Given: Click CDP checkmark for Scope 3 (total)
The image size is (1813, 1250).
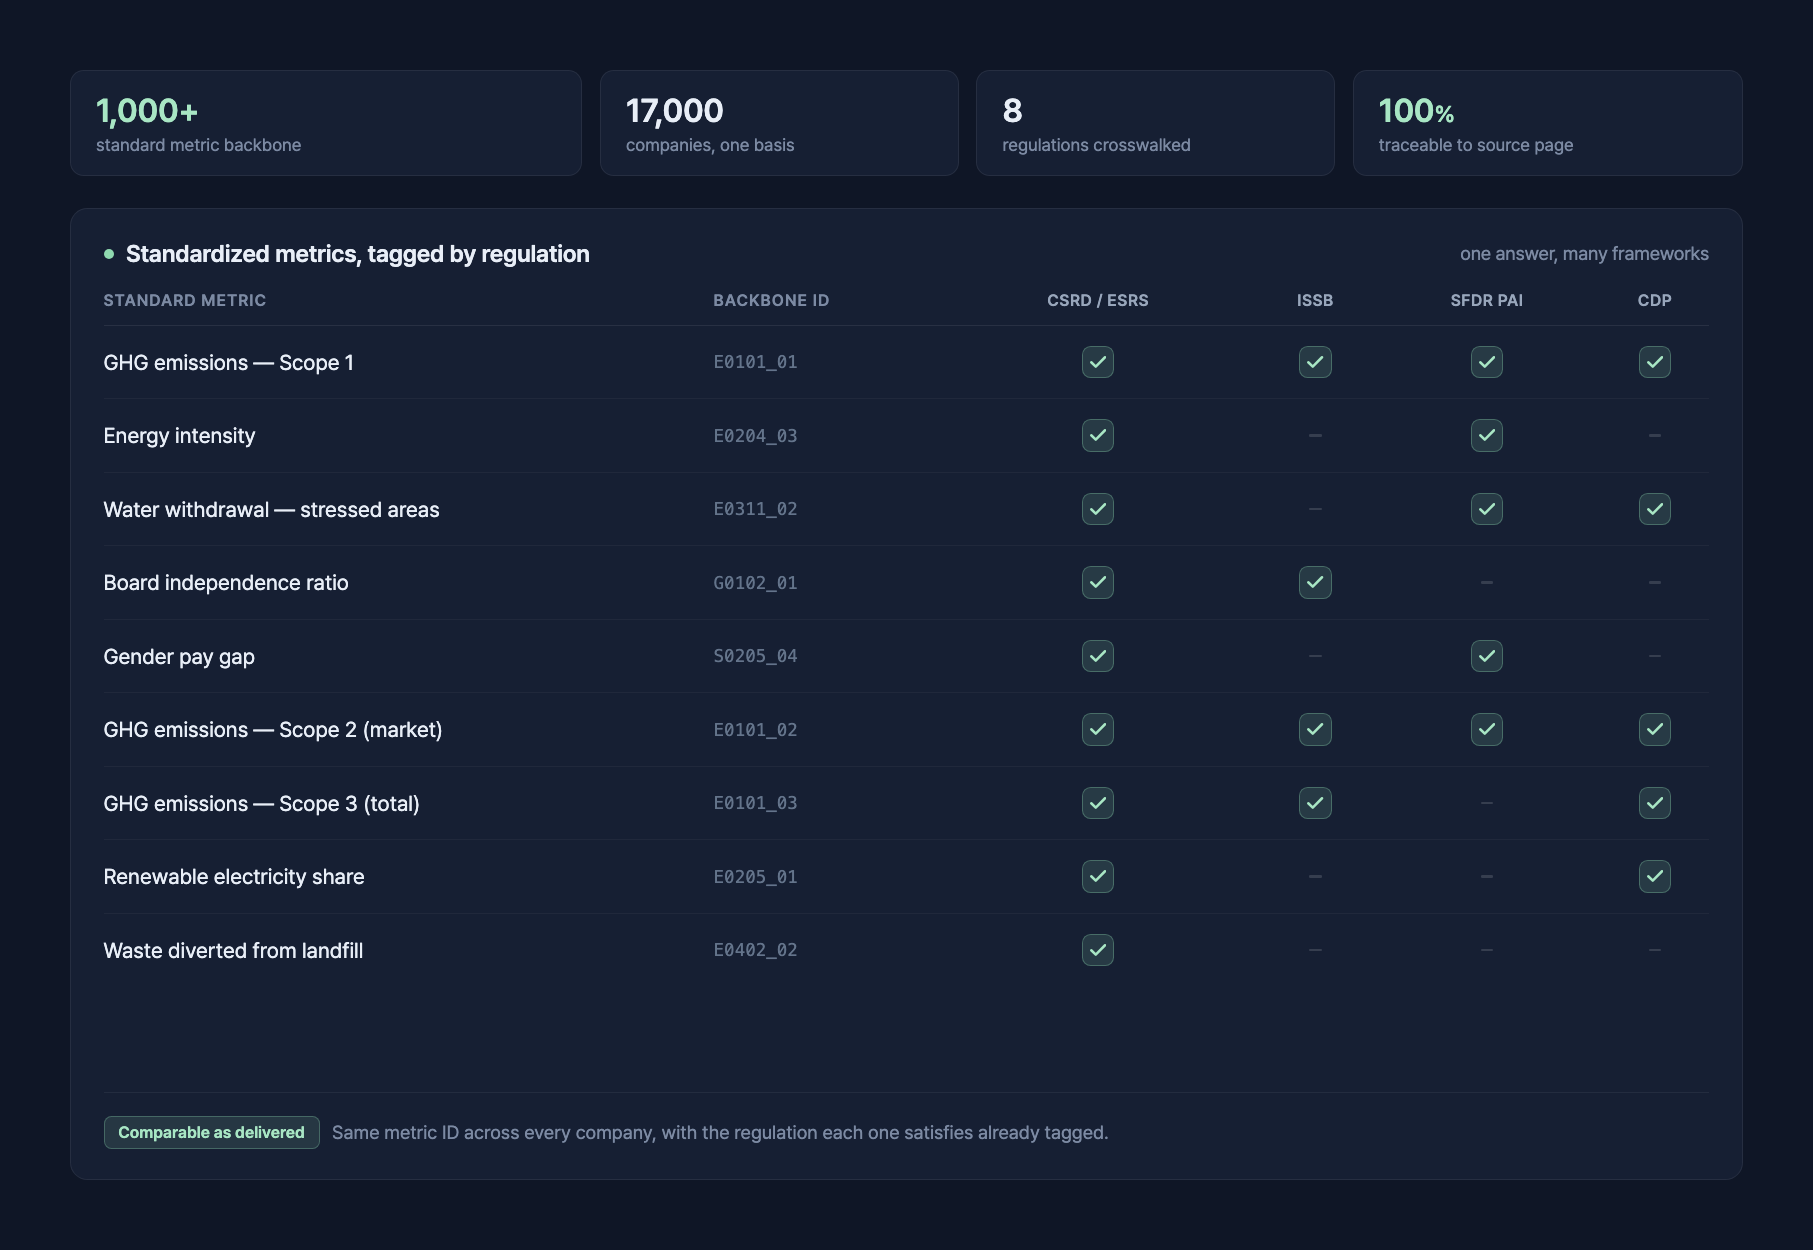Looking at the screenshot, I should point(1655,803).
